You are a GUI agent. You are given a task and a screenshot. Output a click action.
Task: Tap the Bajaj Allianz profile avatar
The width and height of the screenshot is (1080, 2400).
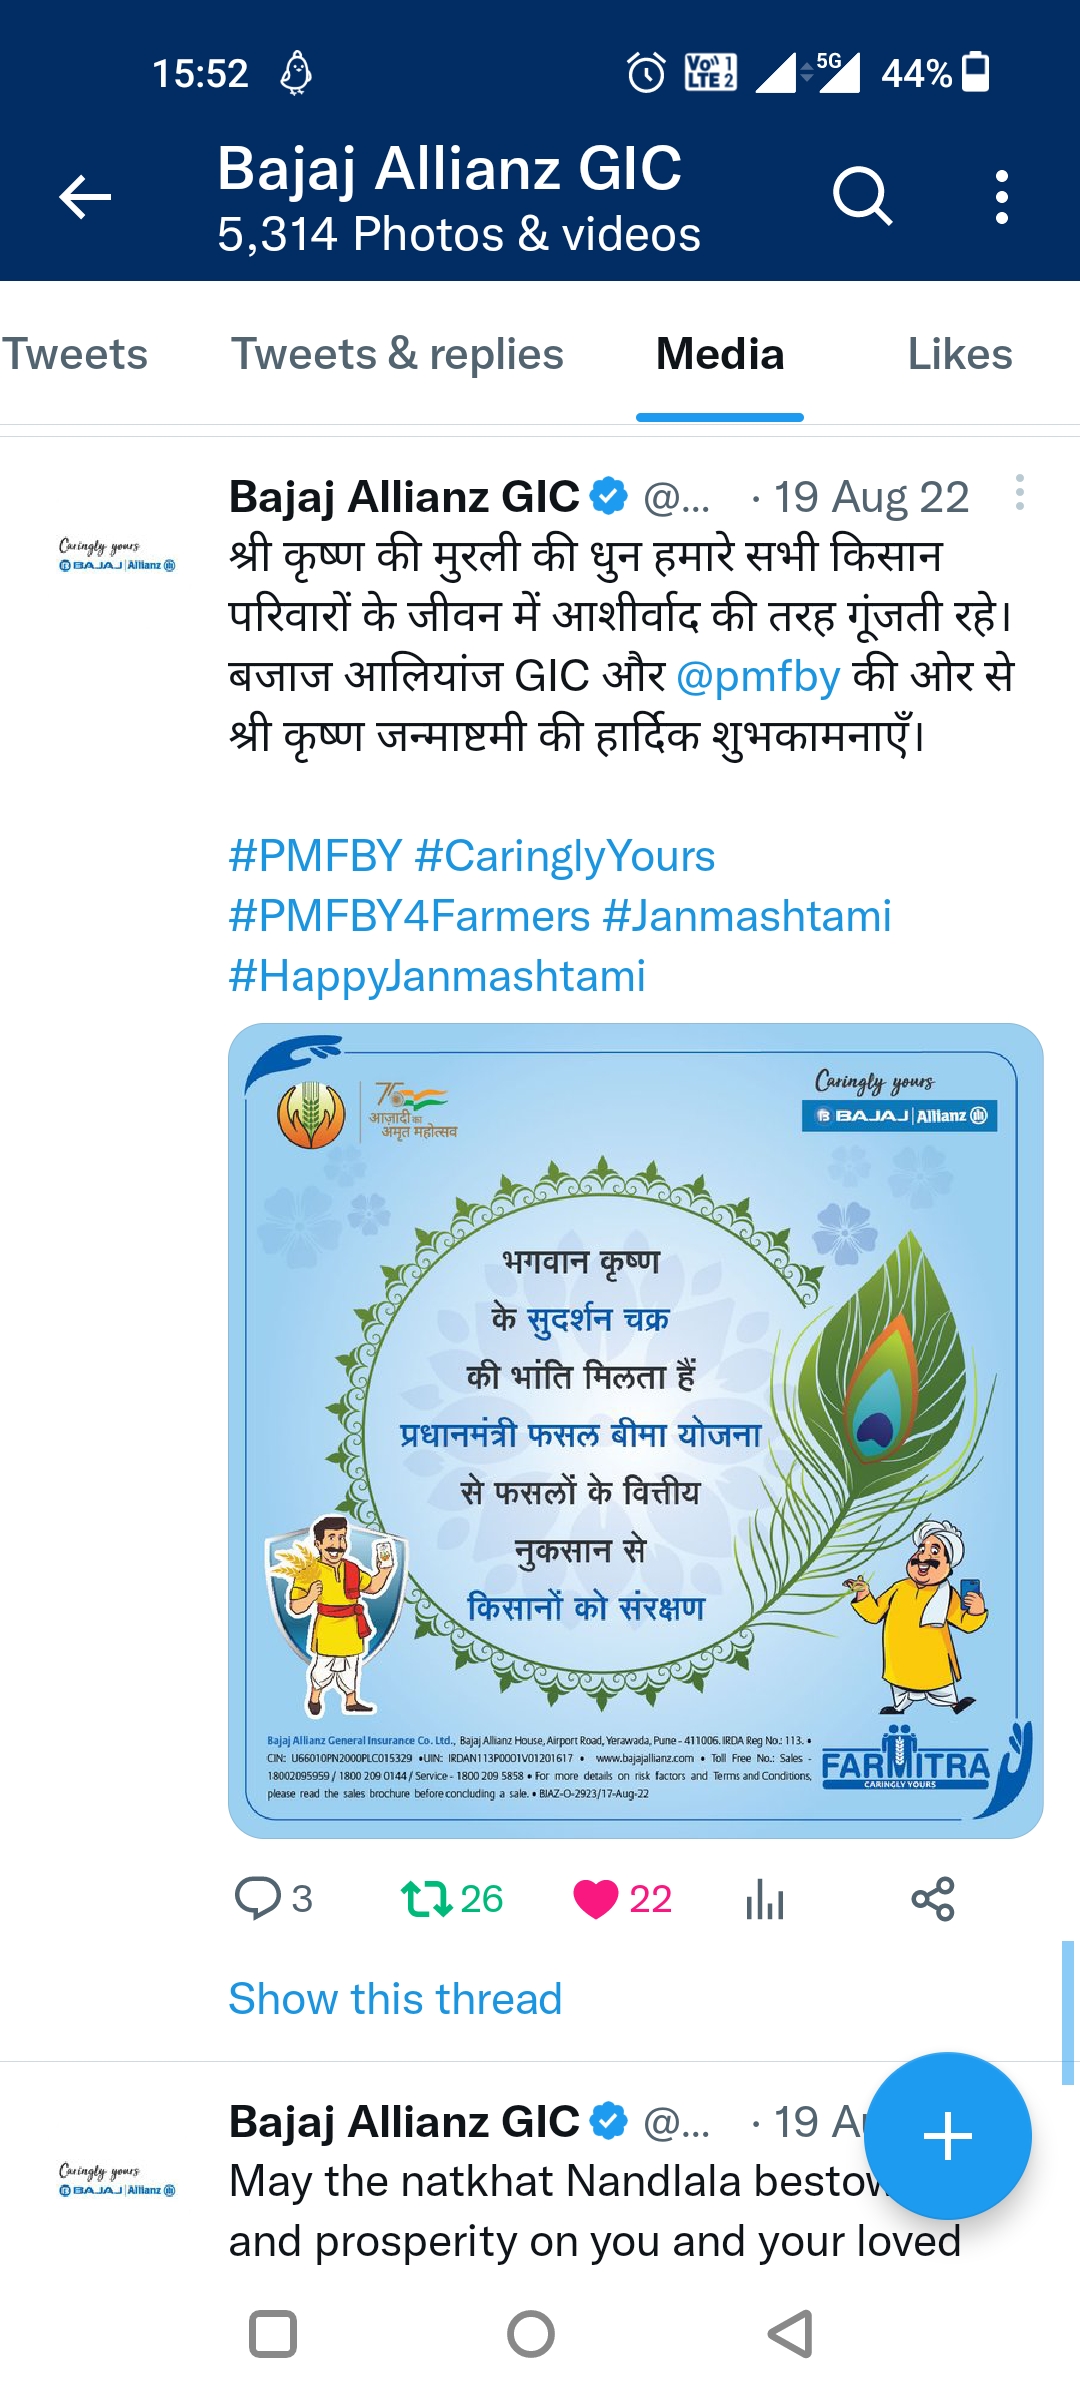click(117, 555)
